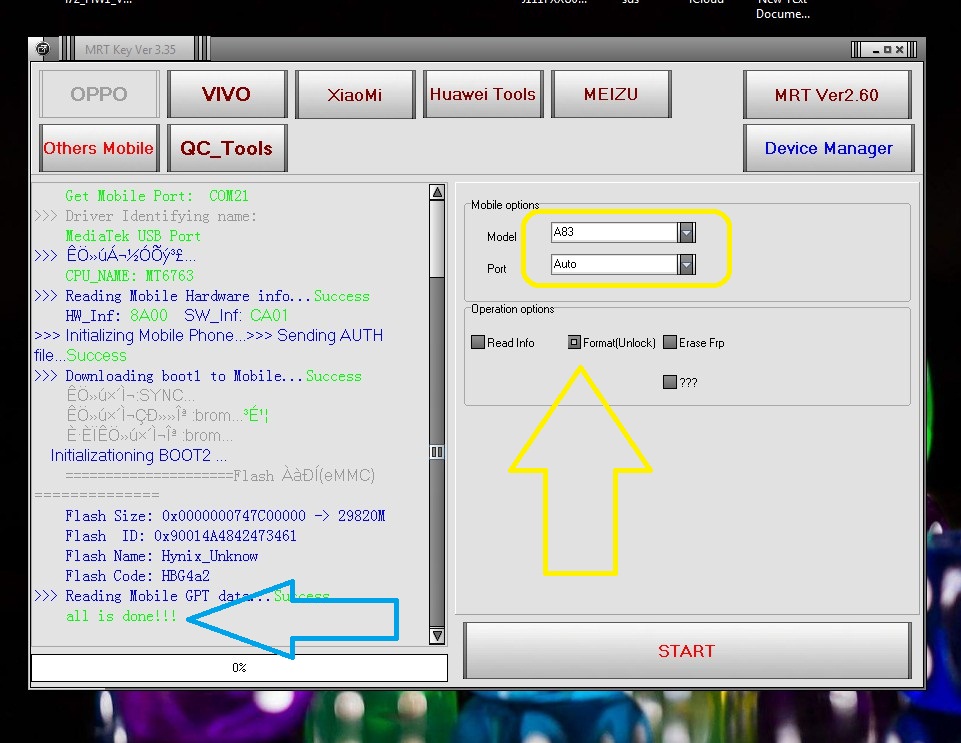Viewport: 961px width, 743px height.
Task: Click the 0% progress bar
Action: [x=240, y=668]
